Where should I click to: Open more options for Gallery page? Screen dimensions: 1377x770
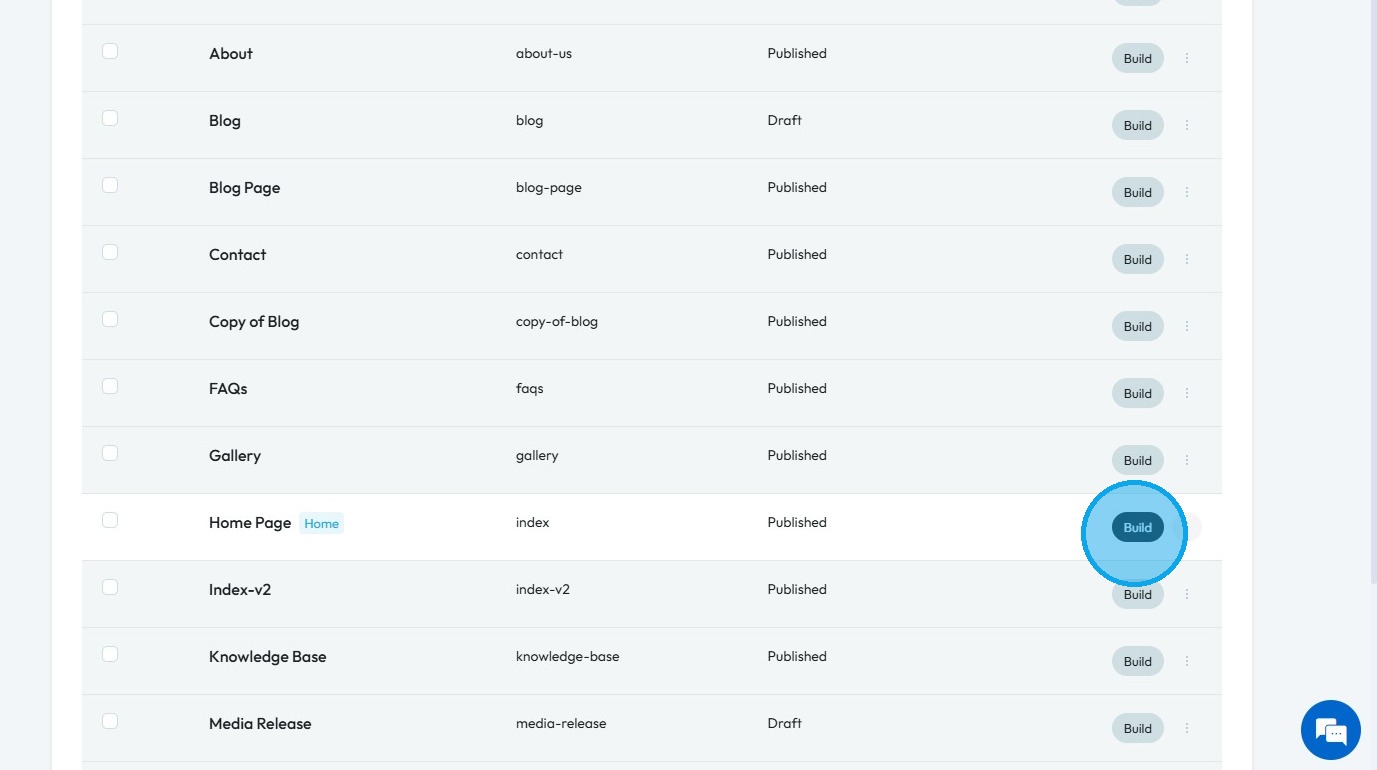pyautogui.click(x=1187, y=460)
